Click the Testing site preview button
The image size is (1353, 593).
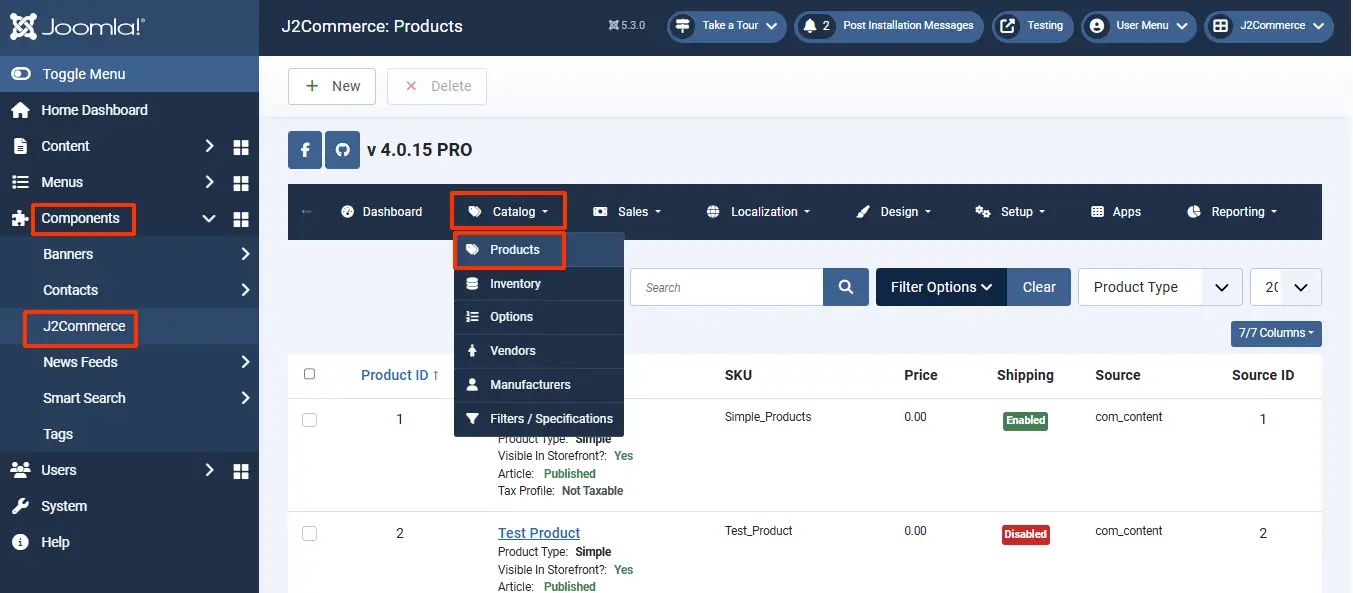[x=1033, y=26]
